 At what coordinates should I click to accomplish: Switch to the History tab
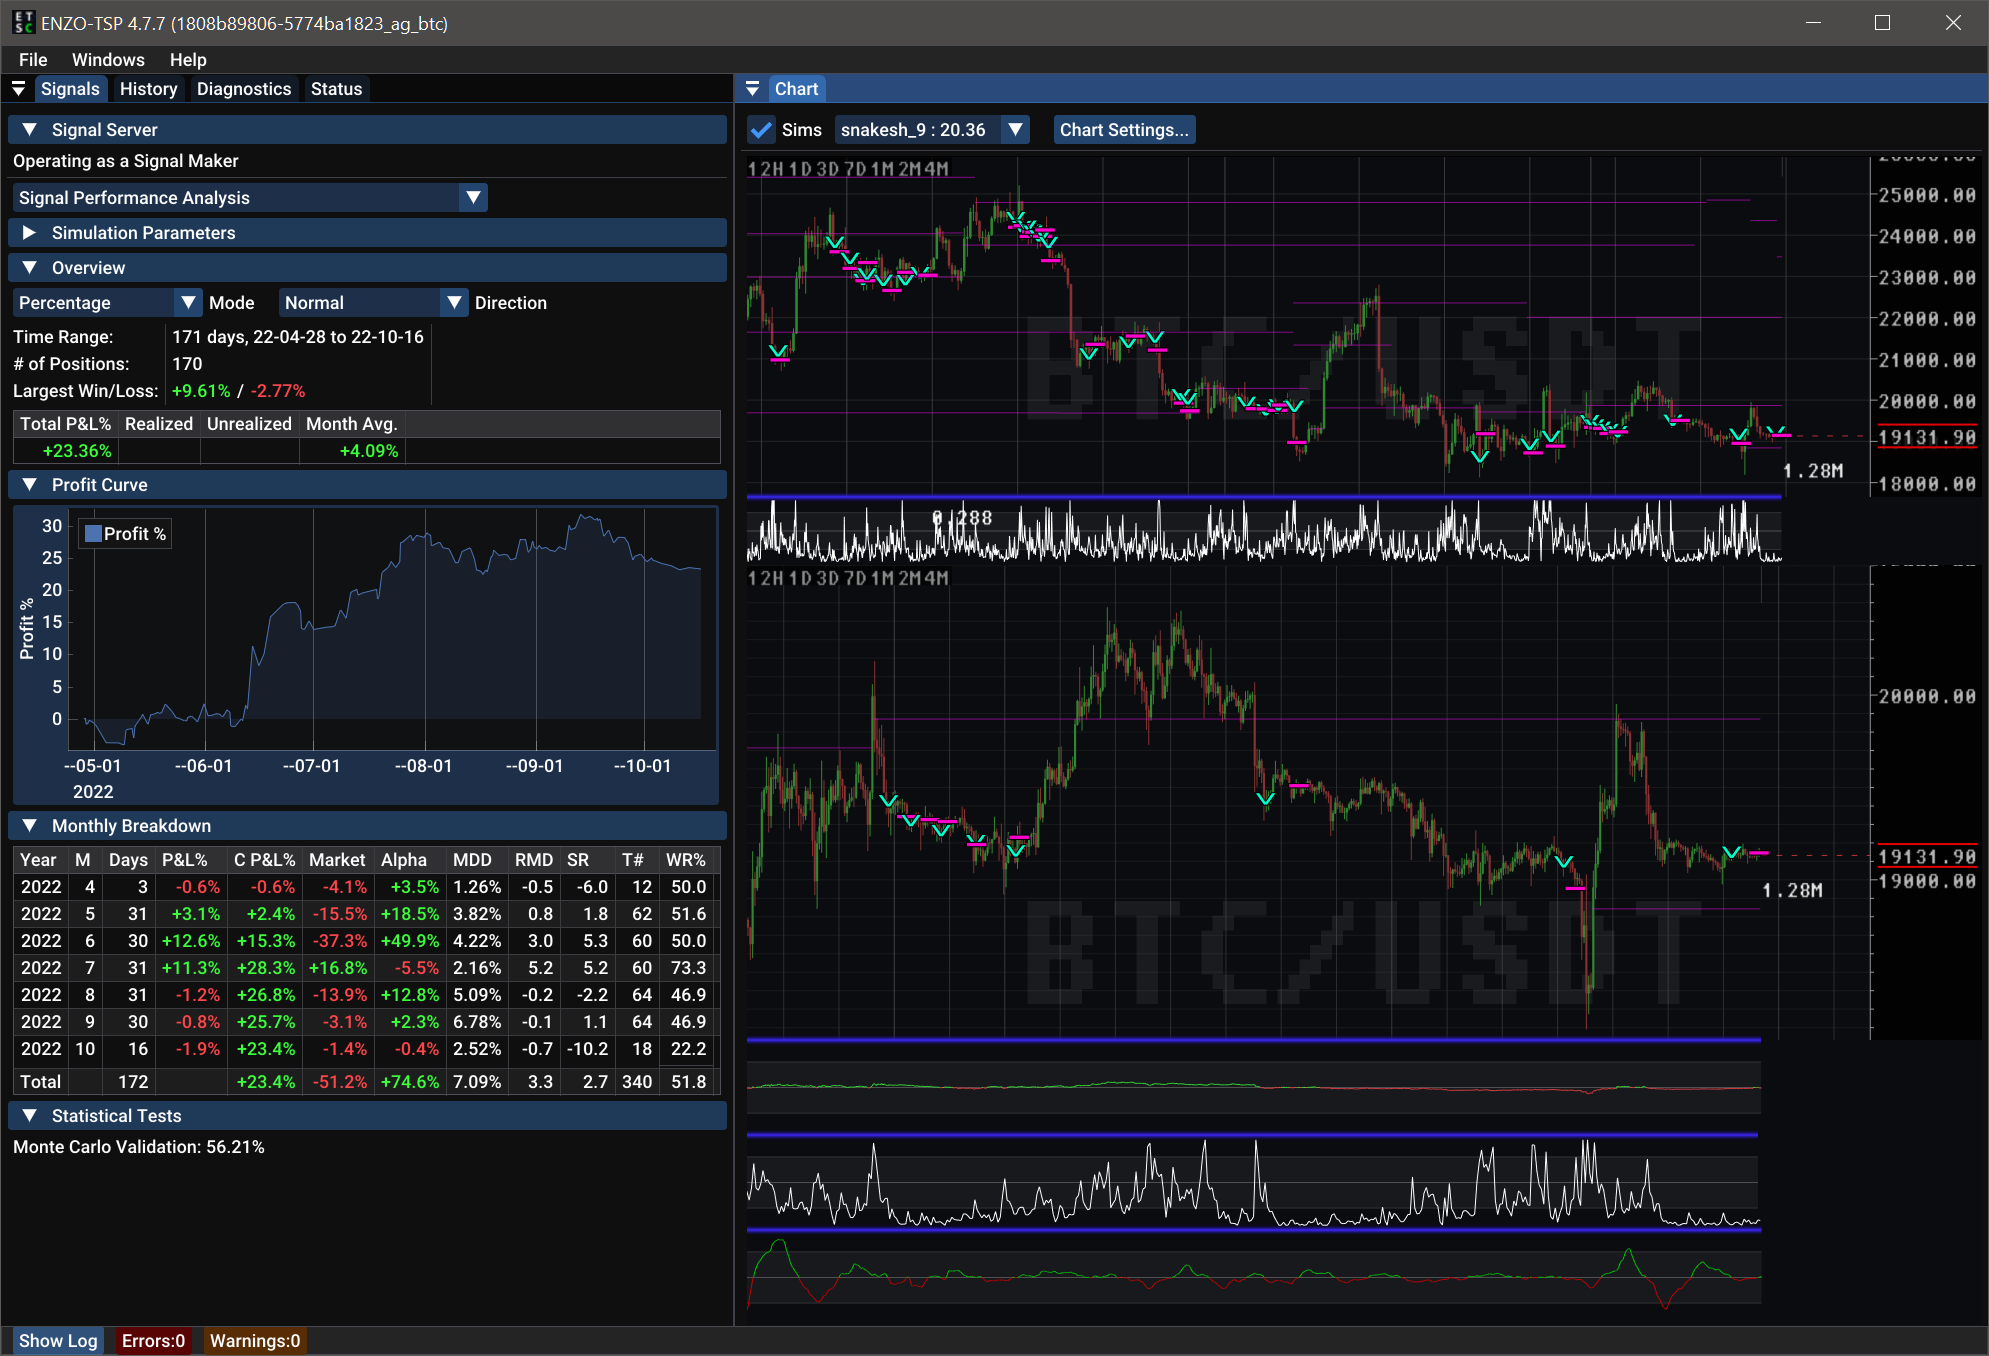click(147, 88)
